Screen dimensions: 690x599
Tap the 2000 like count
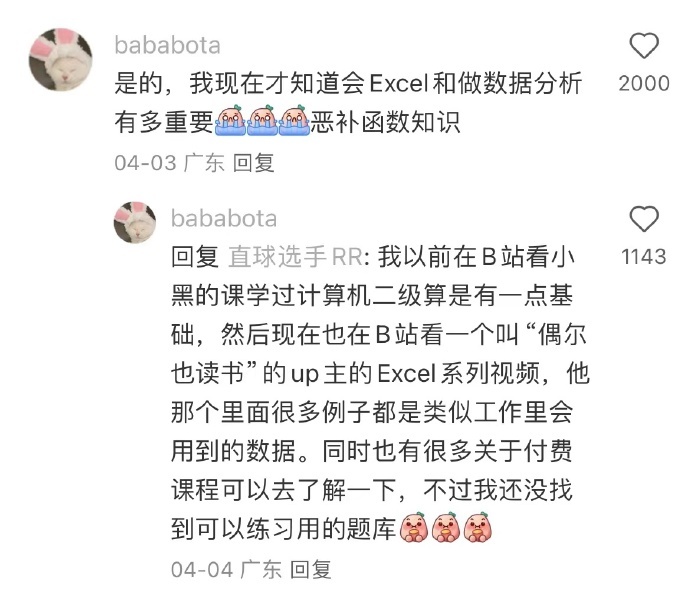644,83
